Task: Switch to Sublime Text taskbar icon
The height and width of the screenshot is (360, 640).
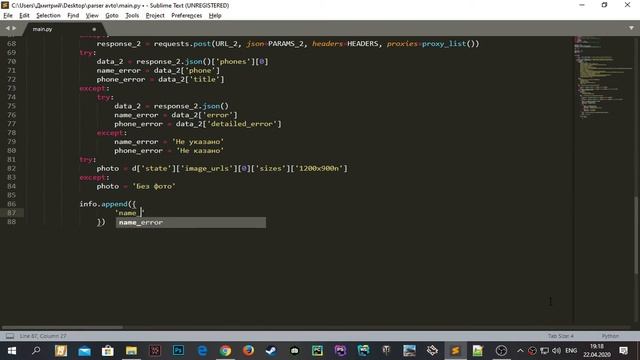Action: tap(455, 351)
